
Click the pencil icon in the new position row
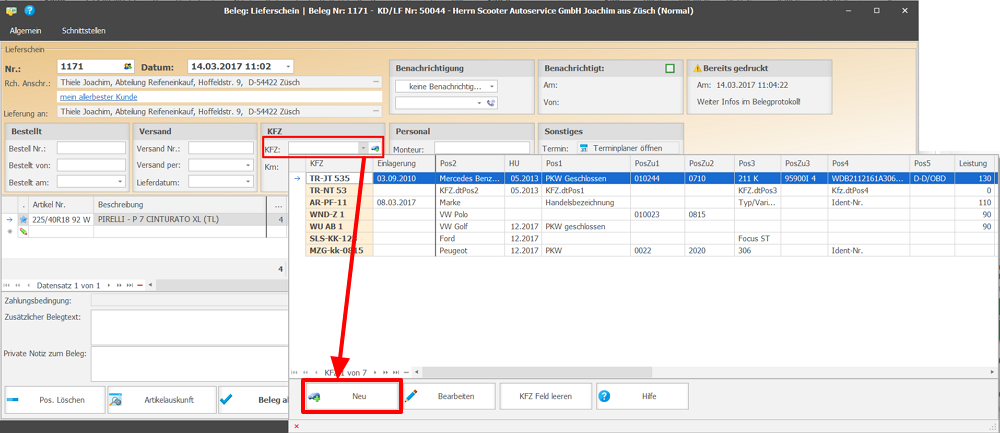pyautogui.click(x=23, y=231)
